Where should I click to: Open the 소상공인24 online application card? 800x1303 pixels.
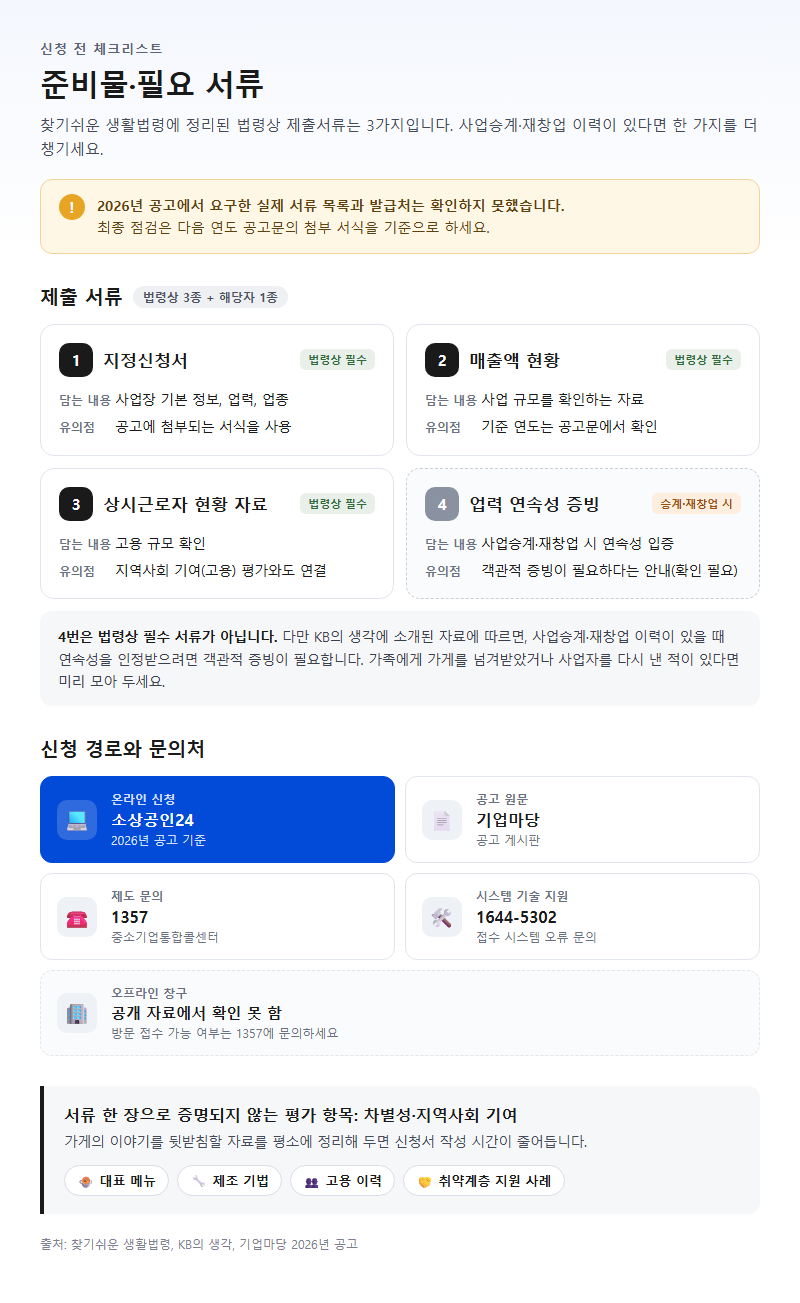pos(217,819)
